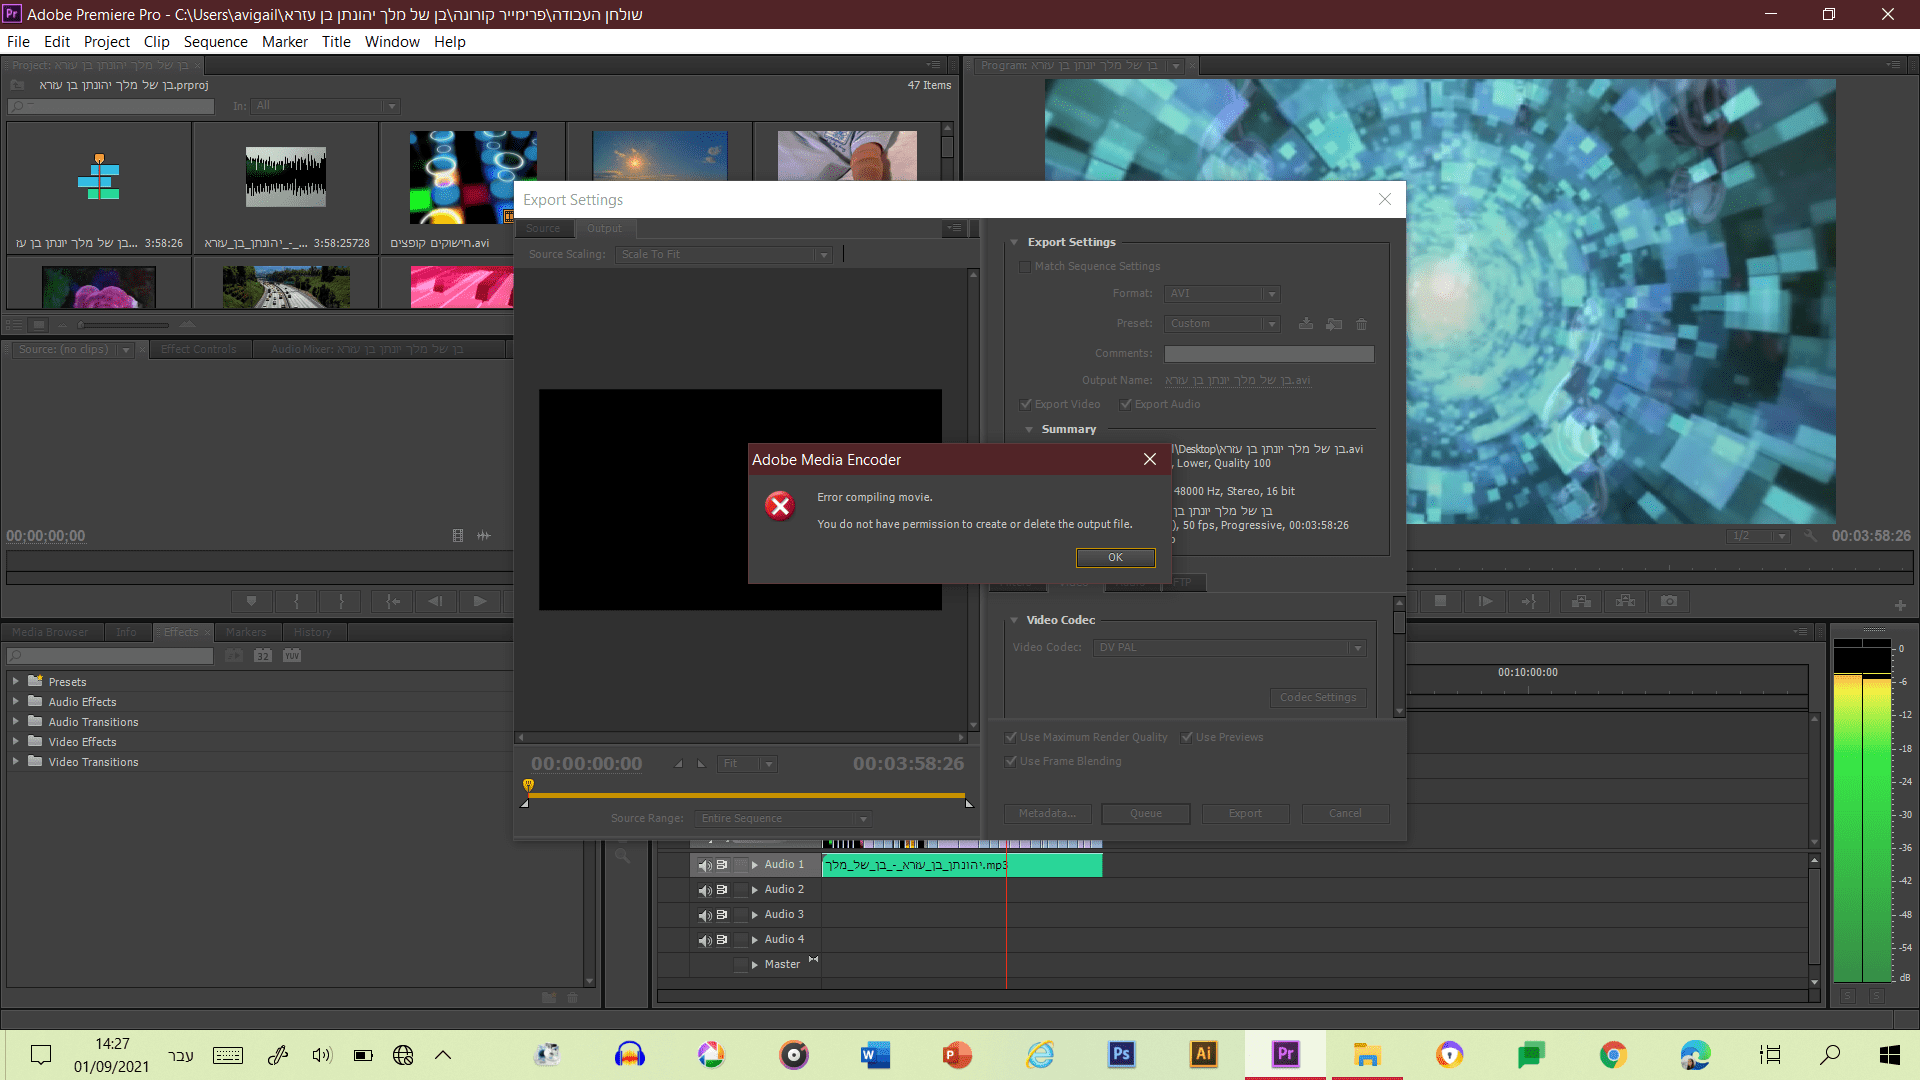Click the Project panel thumbnail zoom slider
This screenshot has width=1920, height=1080.
[x=123, y=324]
